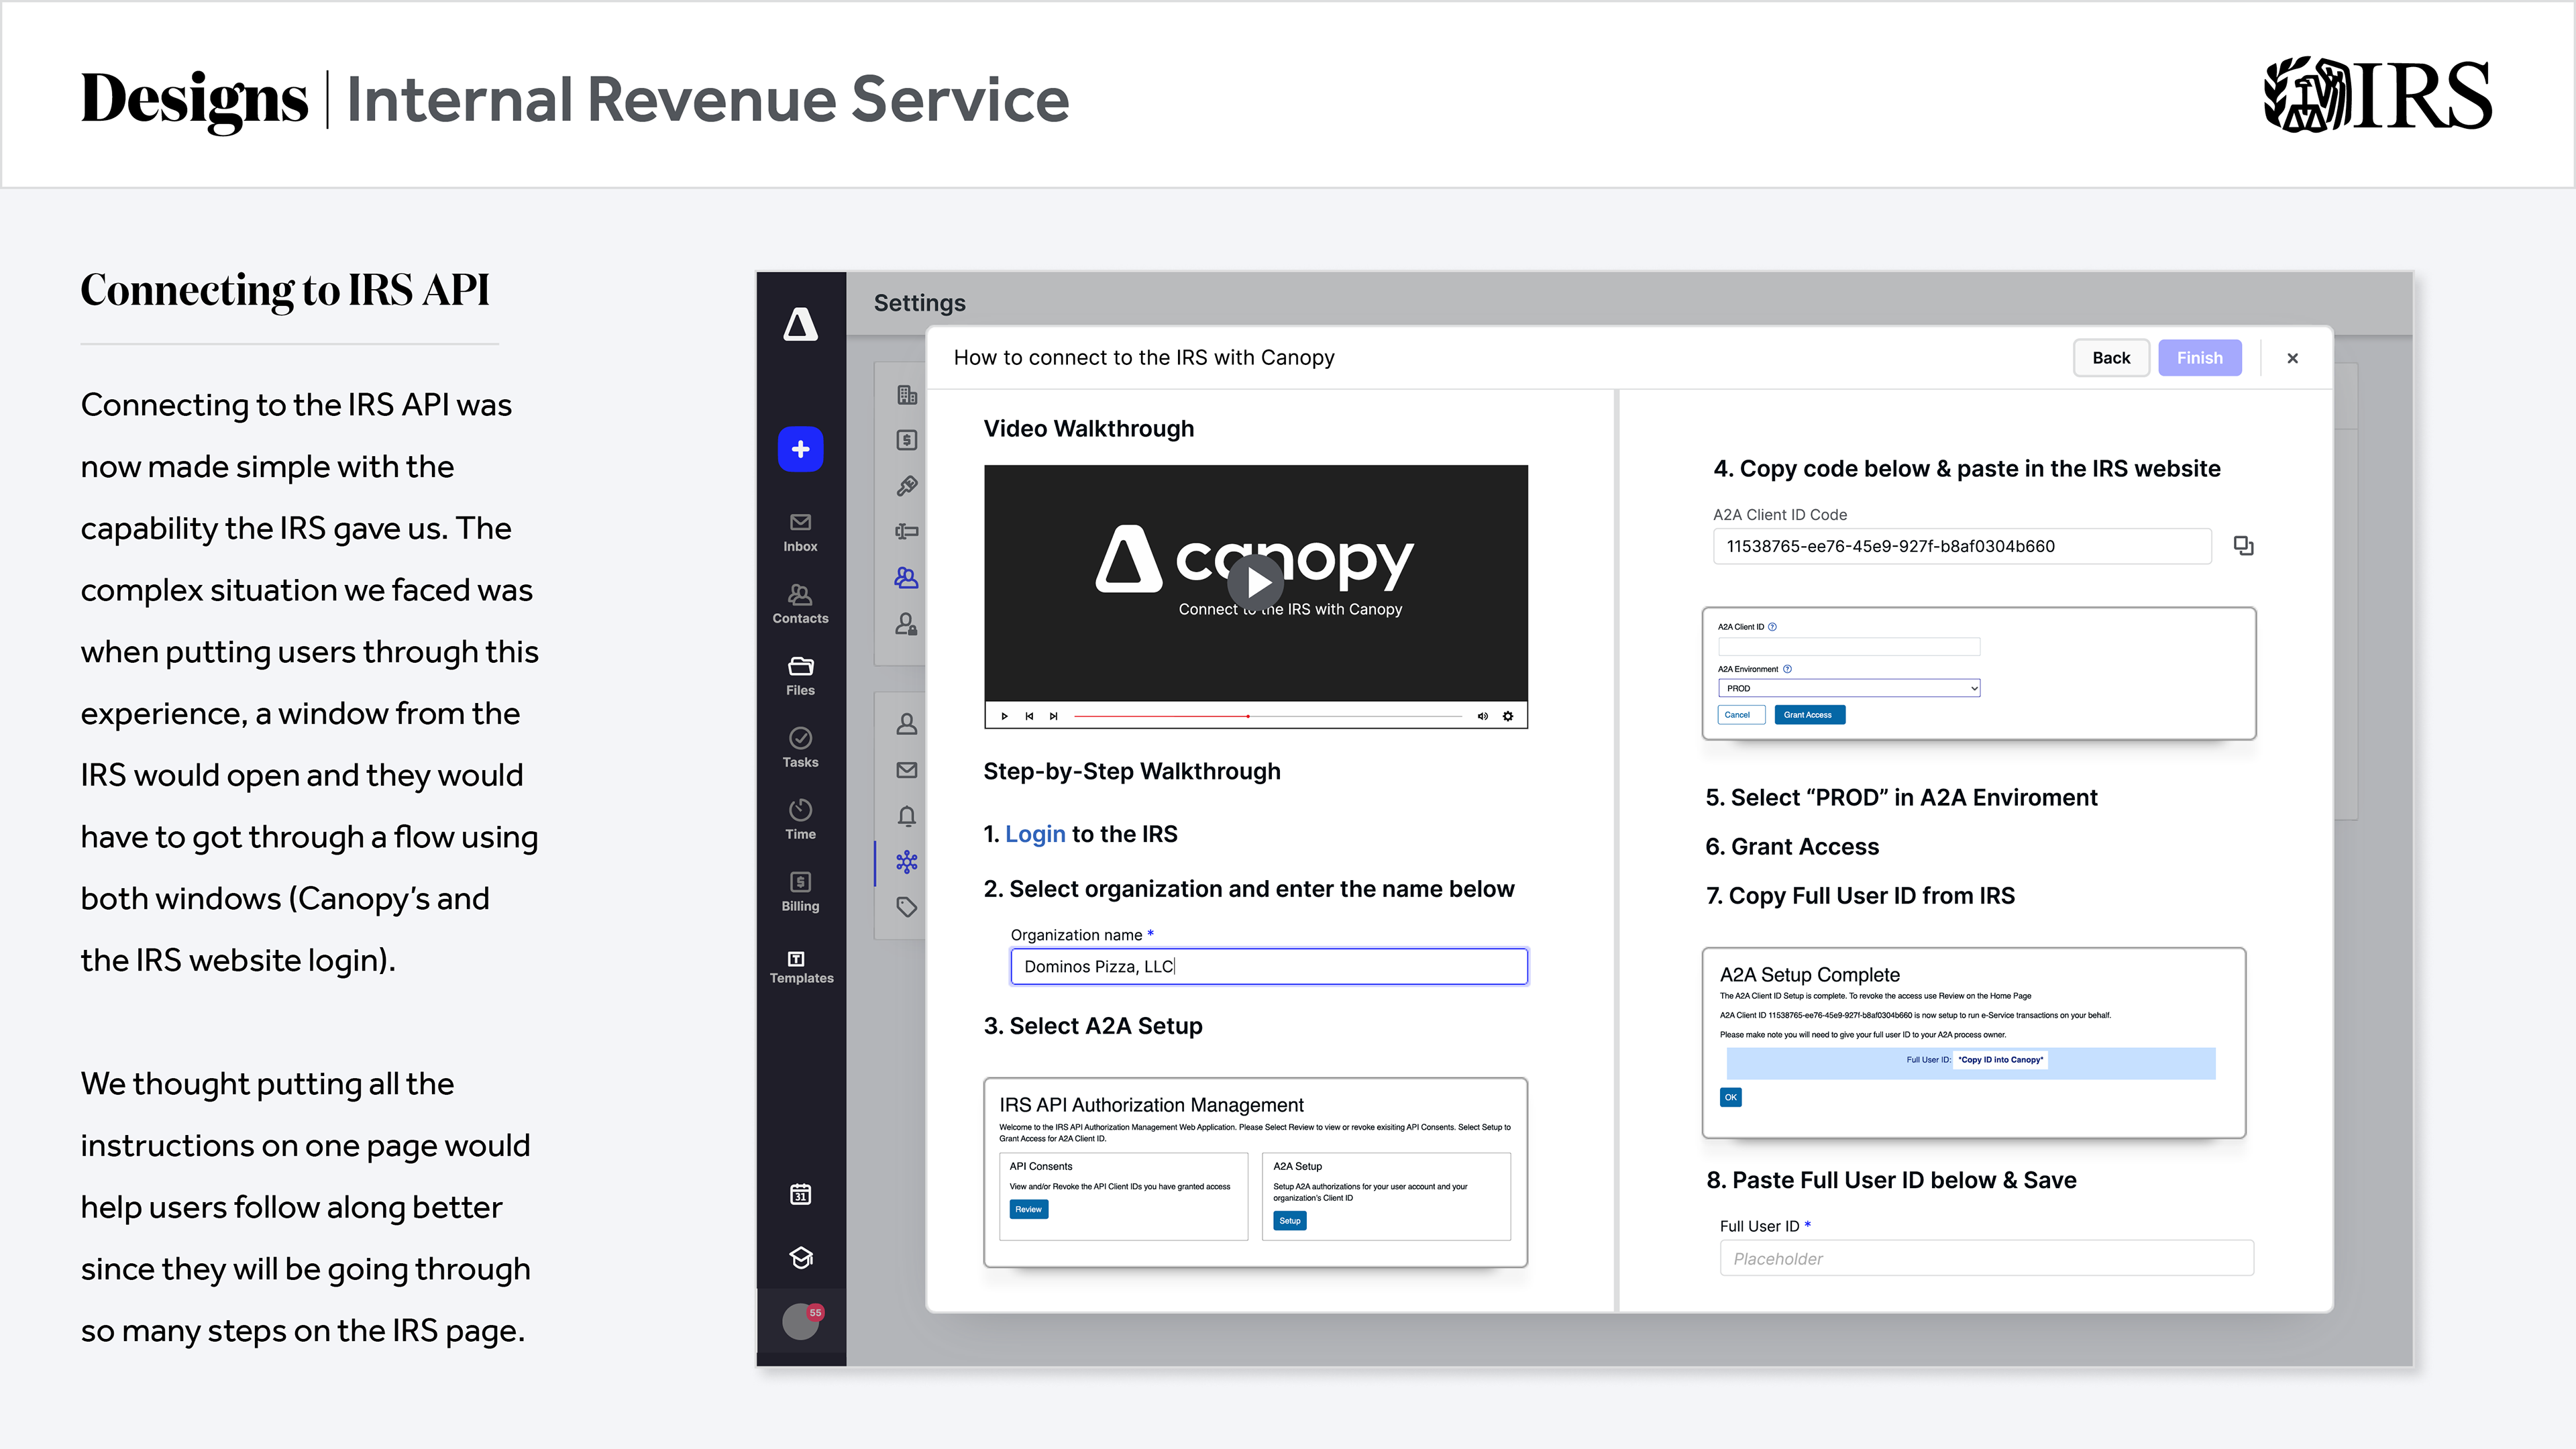Skip to previous in video controls
This screenshot has height=1449, width=2576.
click(1029, 716)
